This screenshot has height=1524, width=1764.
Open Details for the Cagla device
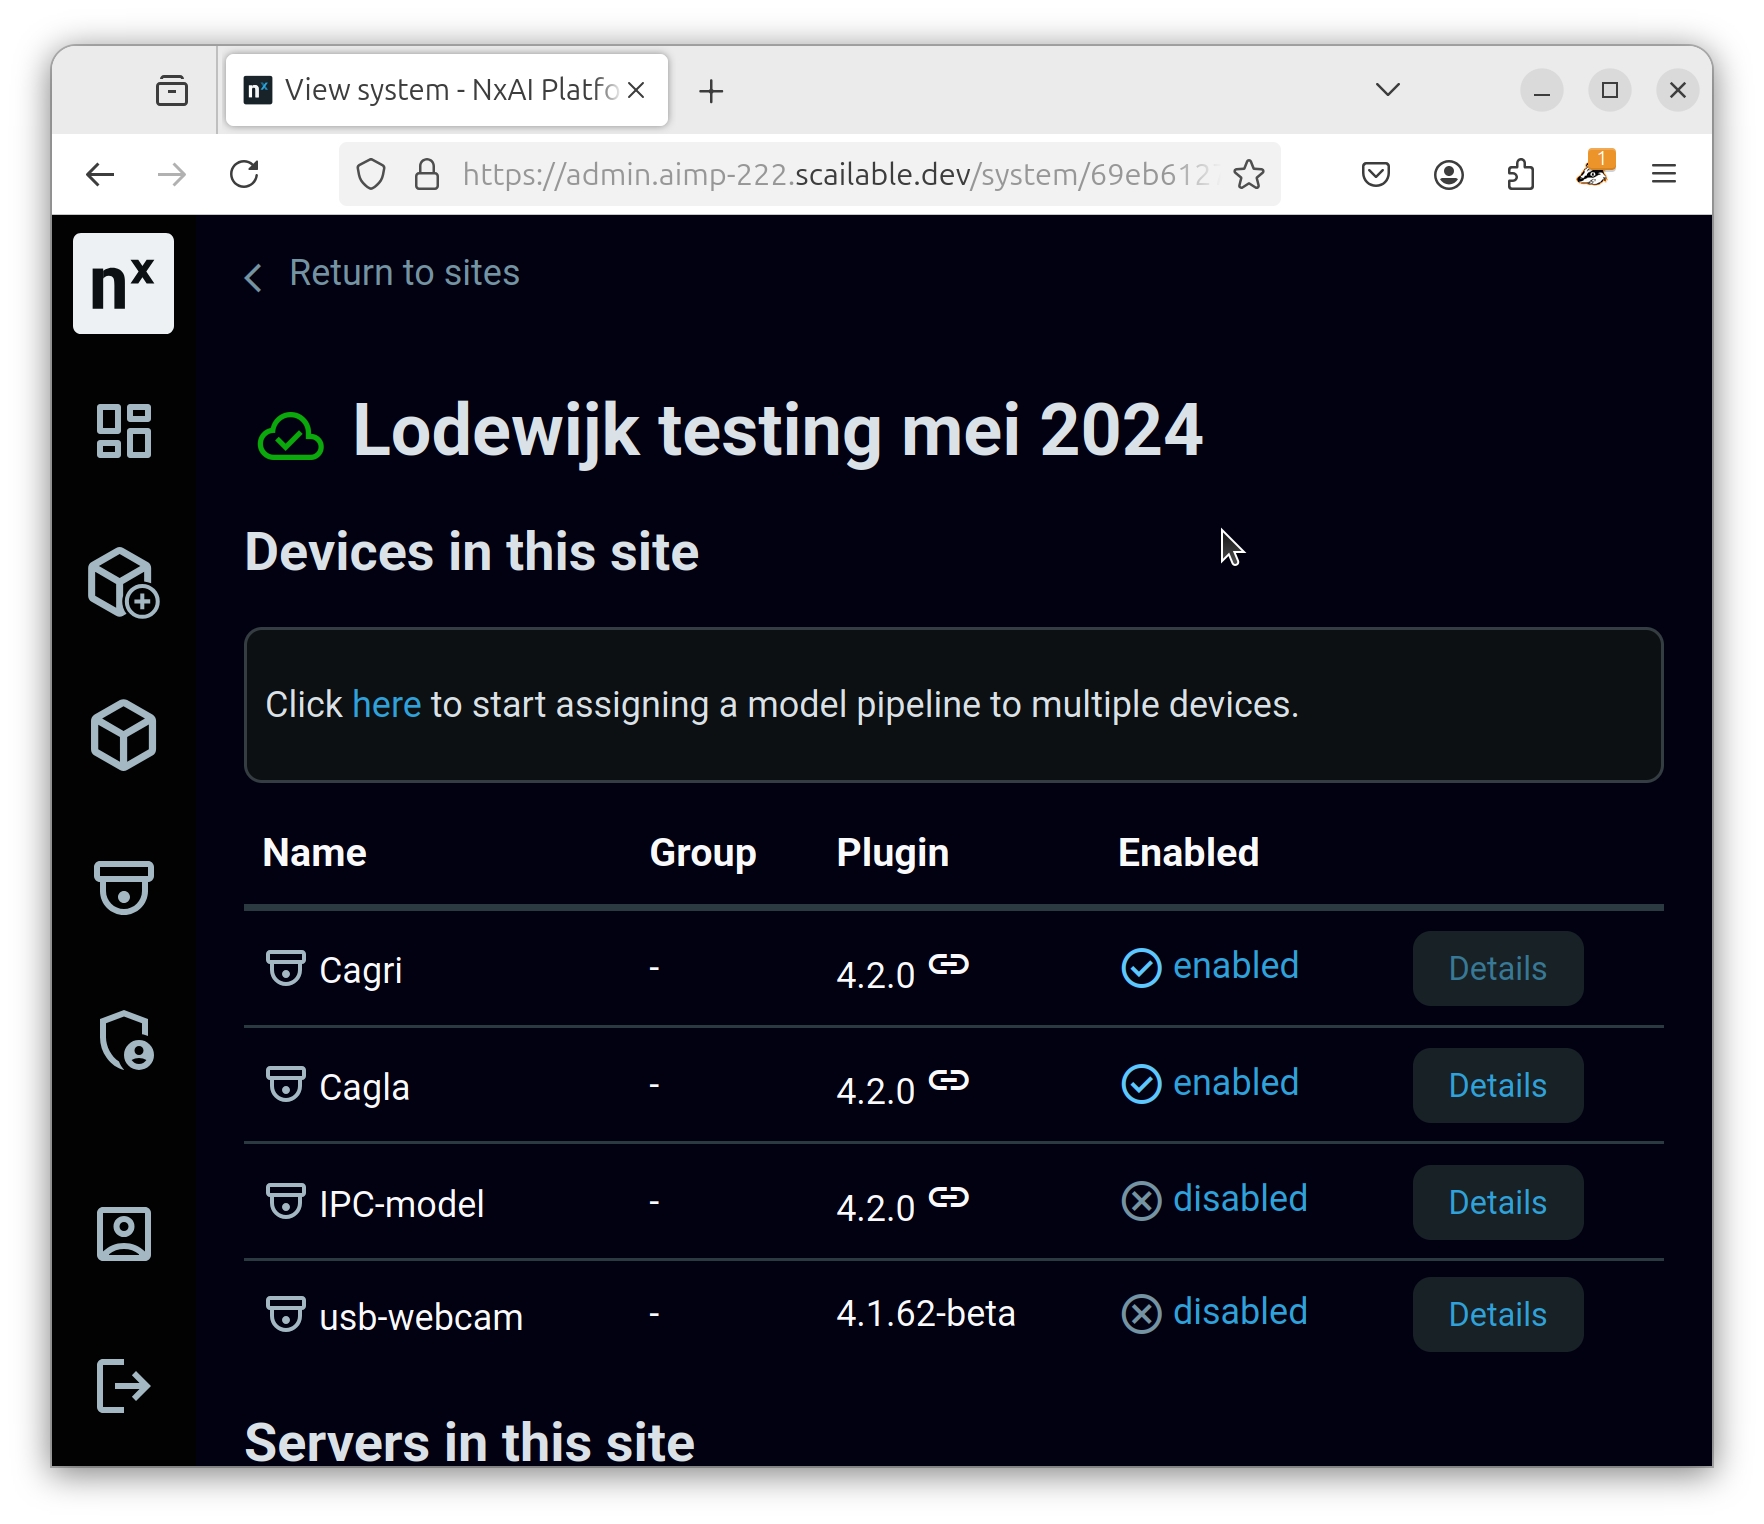pyautogui.click(x=1497, y=1086)
